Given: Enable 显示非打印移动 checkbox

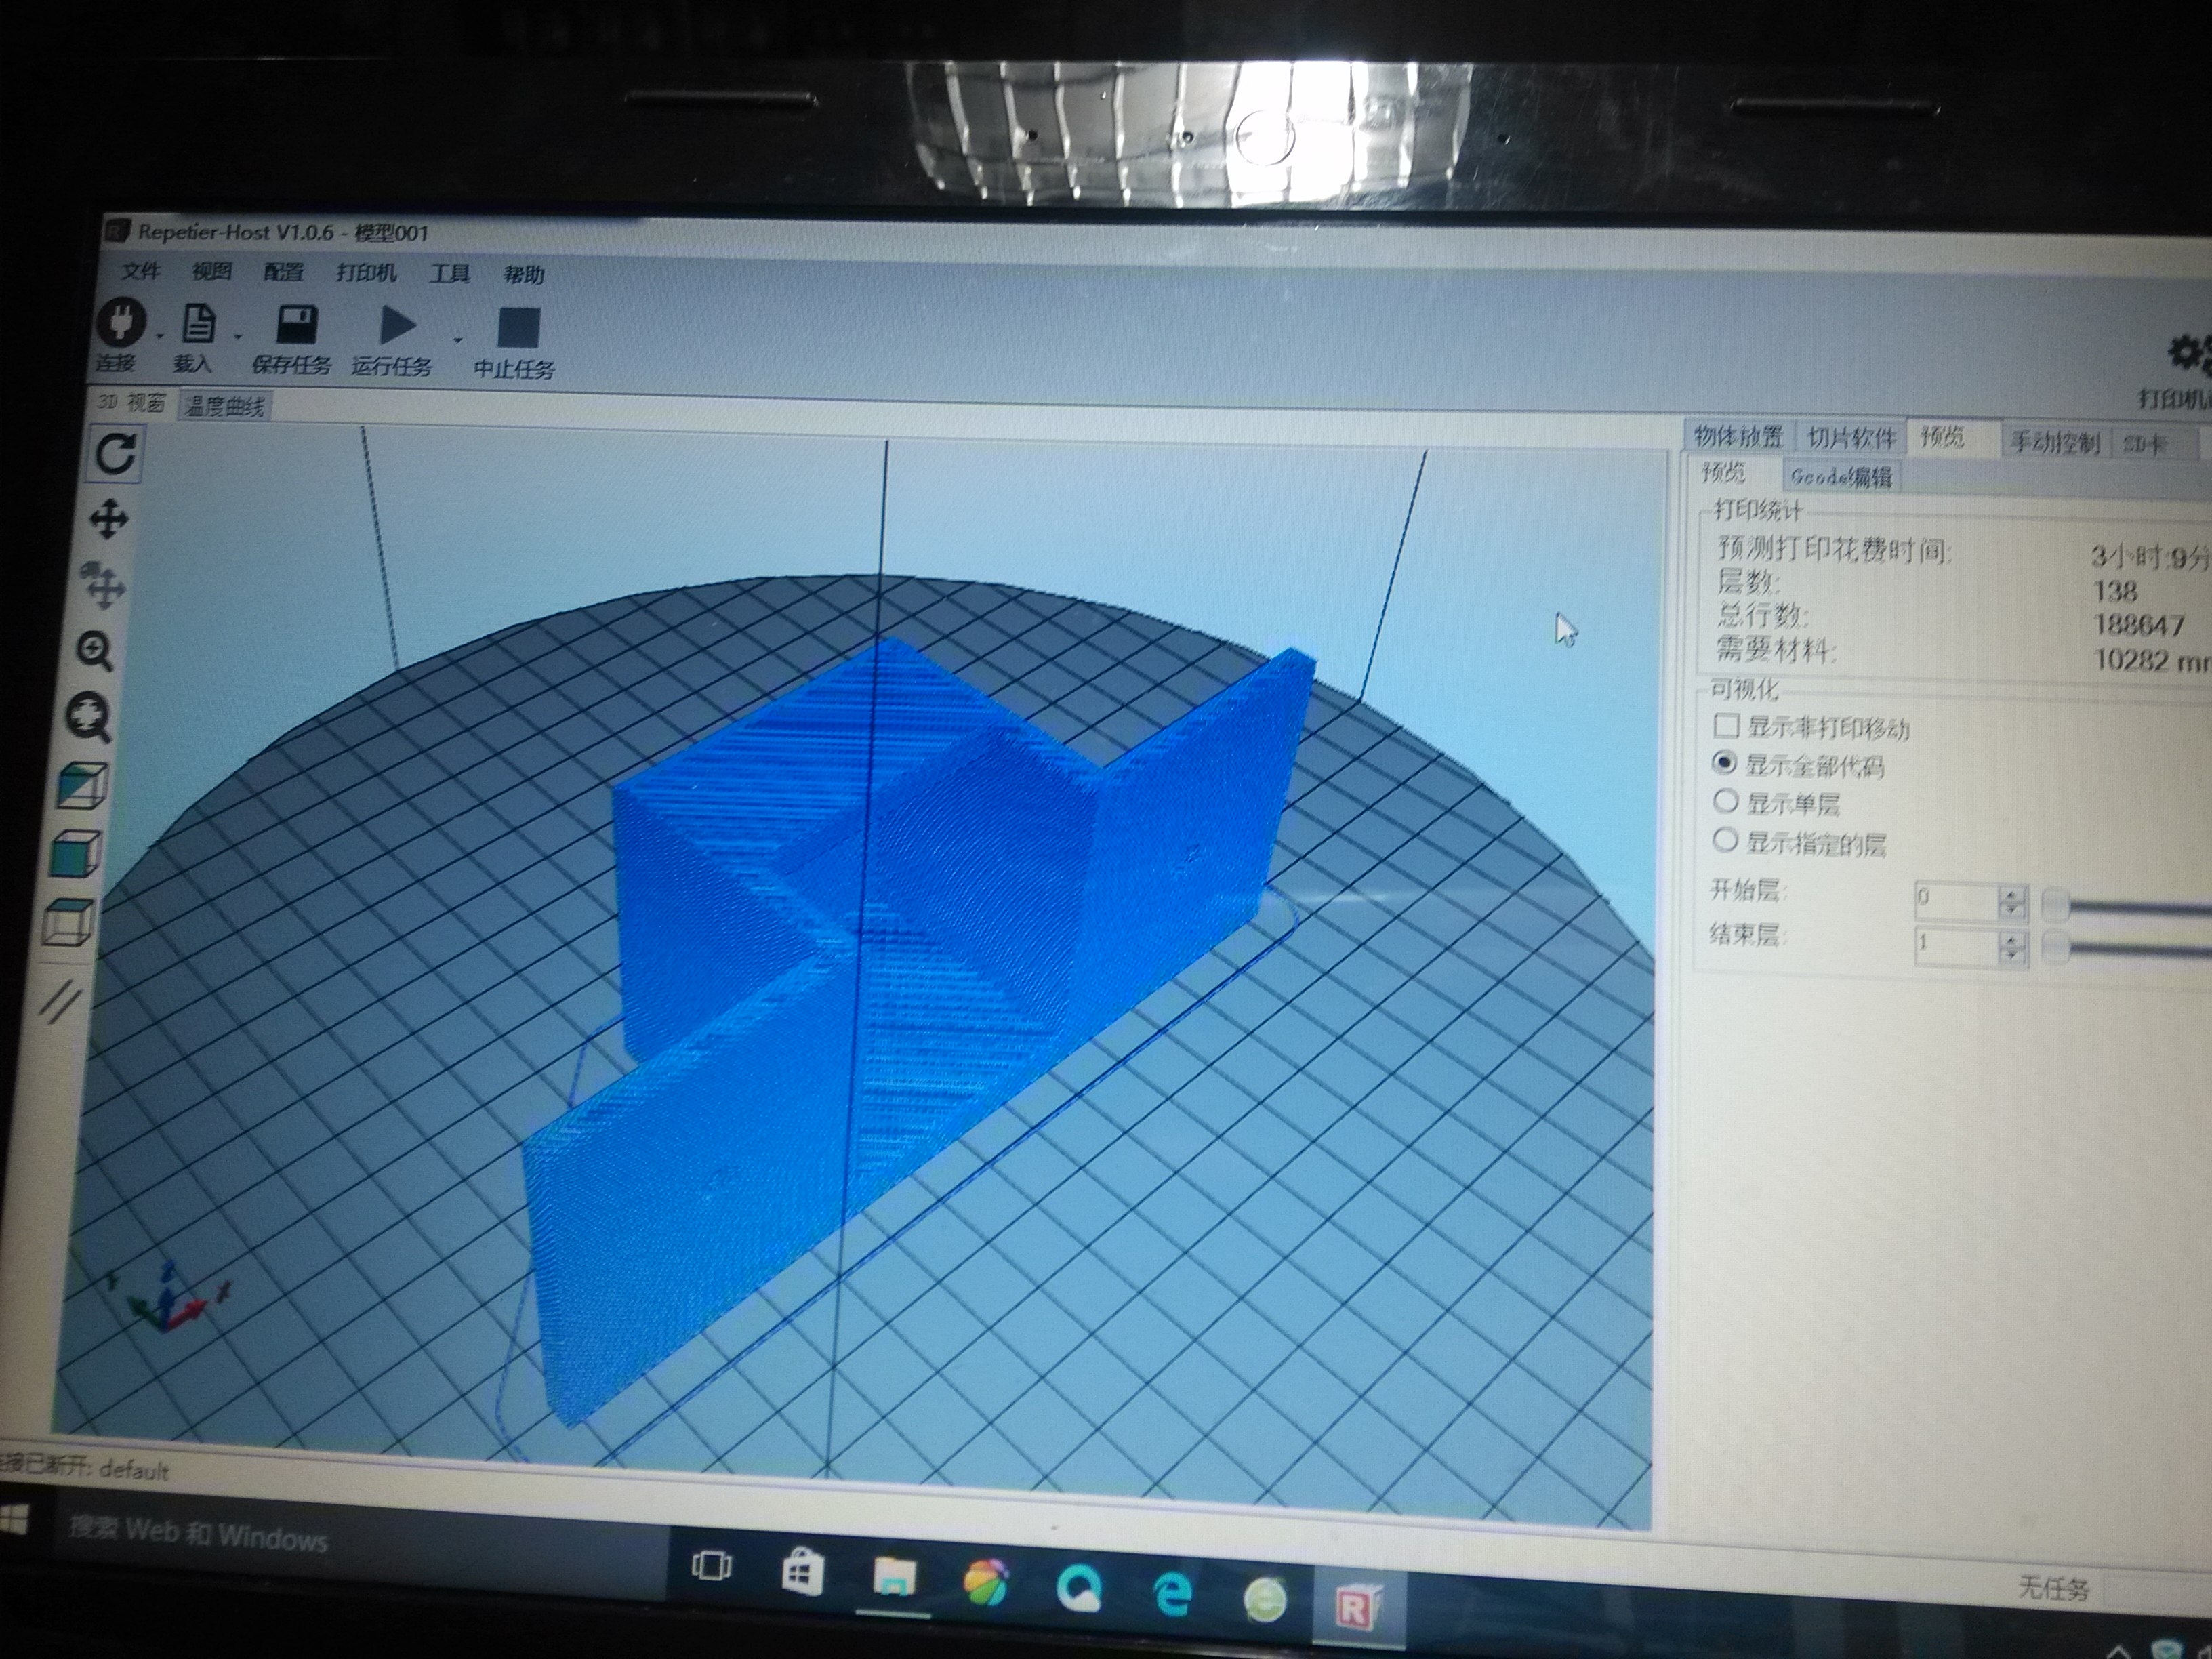Looking at the screenshot, I should [1726, 725].
